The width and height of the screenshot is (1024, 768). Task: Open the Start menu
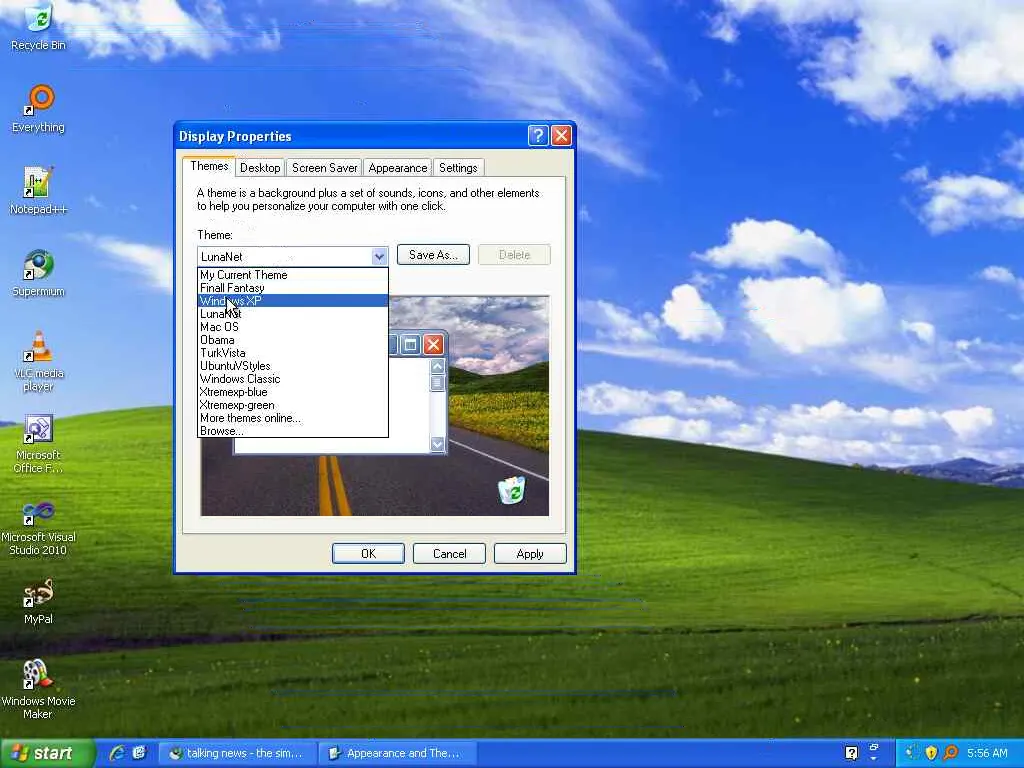46,753
